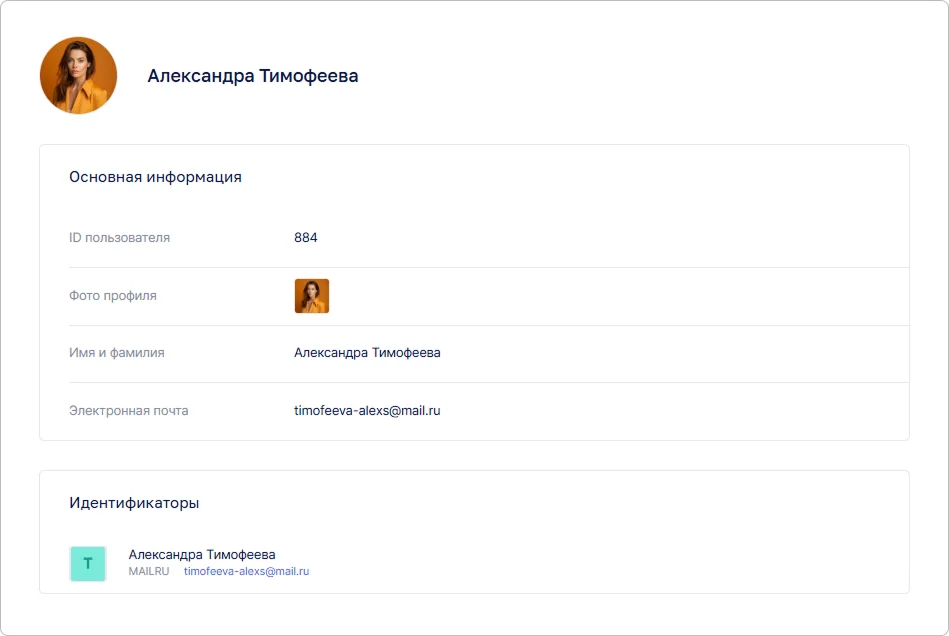Click the divider line under ID пользователя row
Screen dimensions: 949x636
pos(488,267)
